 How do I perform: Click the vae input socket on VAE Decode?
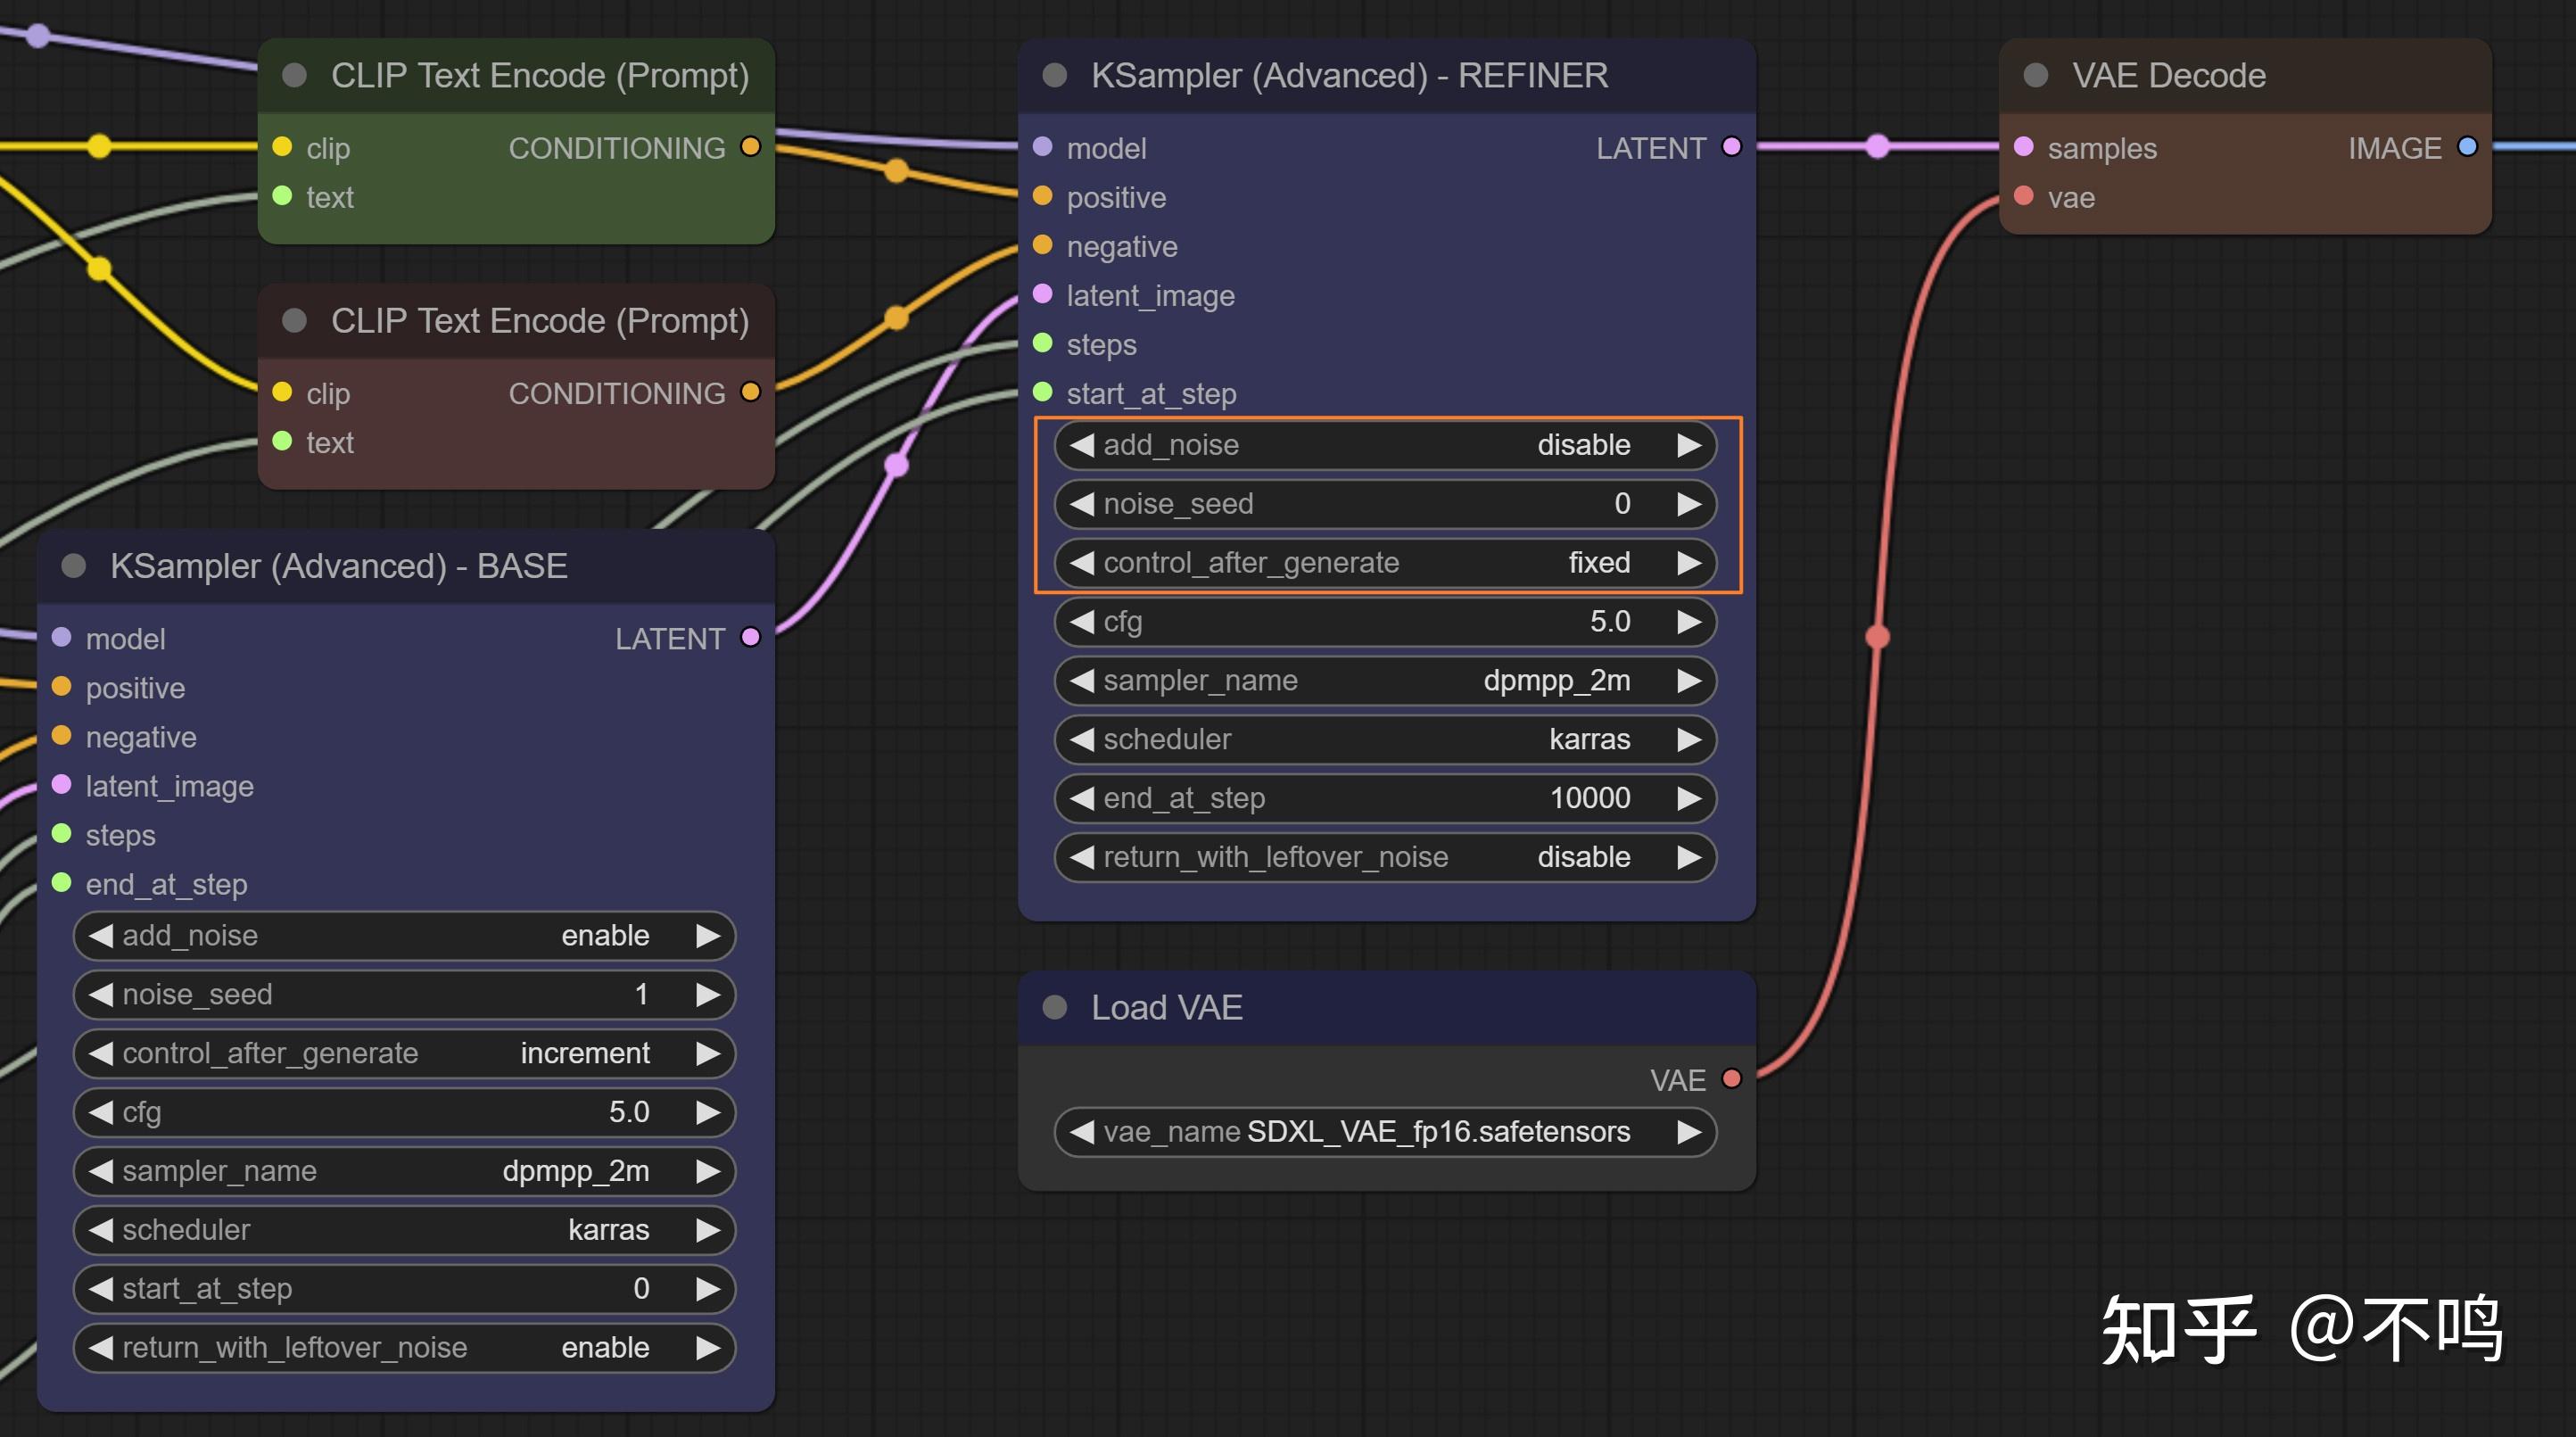coord(2023,196)
